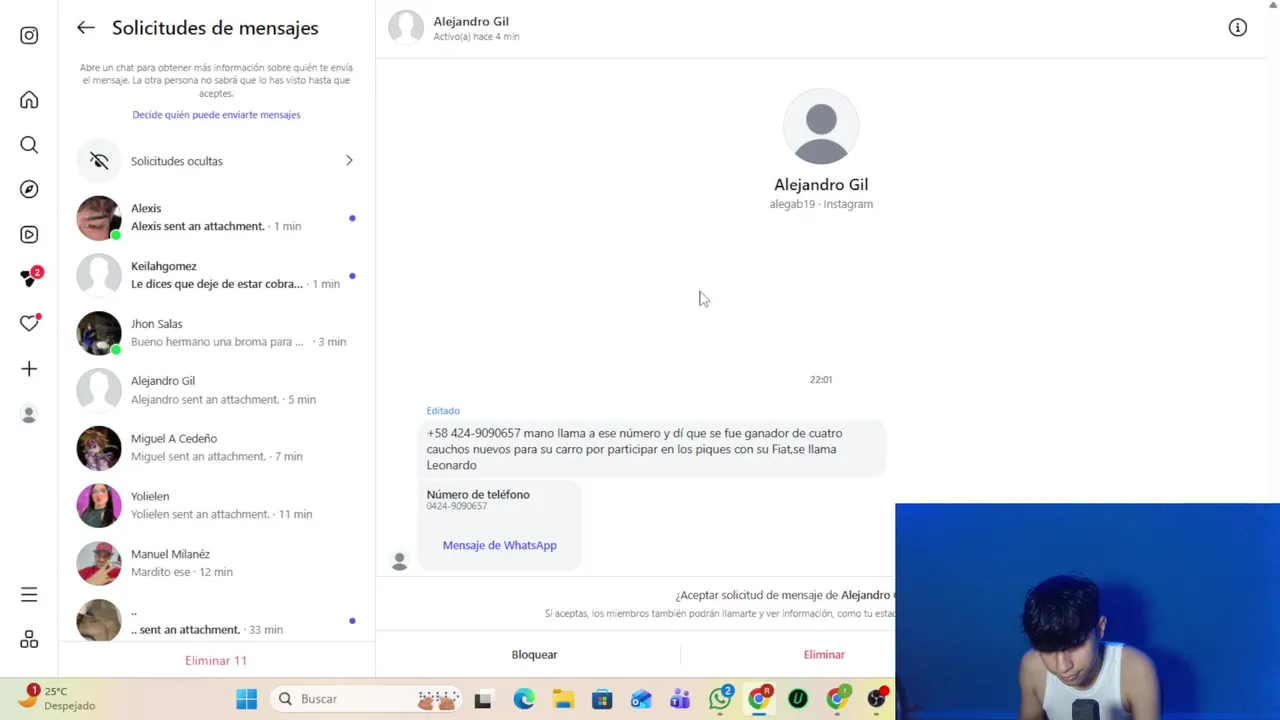Click the Instagram logo icon
This screenshot has height=720, width=1280.
coord(29,36)
